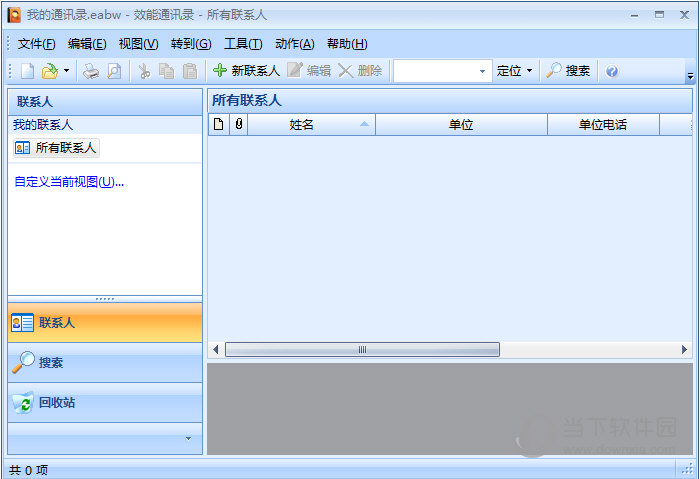Click the scroll right arrow of the list
700x479 pixels.
coord(684,350)
